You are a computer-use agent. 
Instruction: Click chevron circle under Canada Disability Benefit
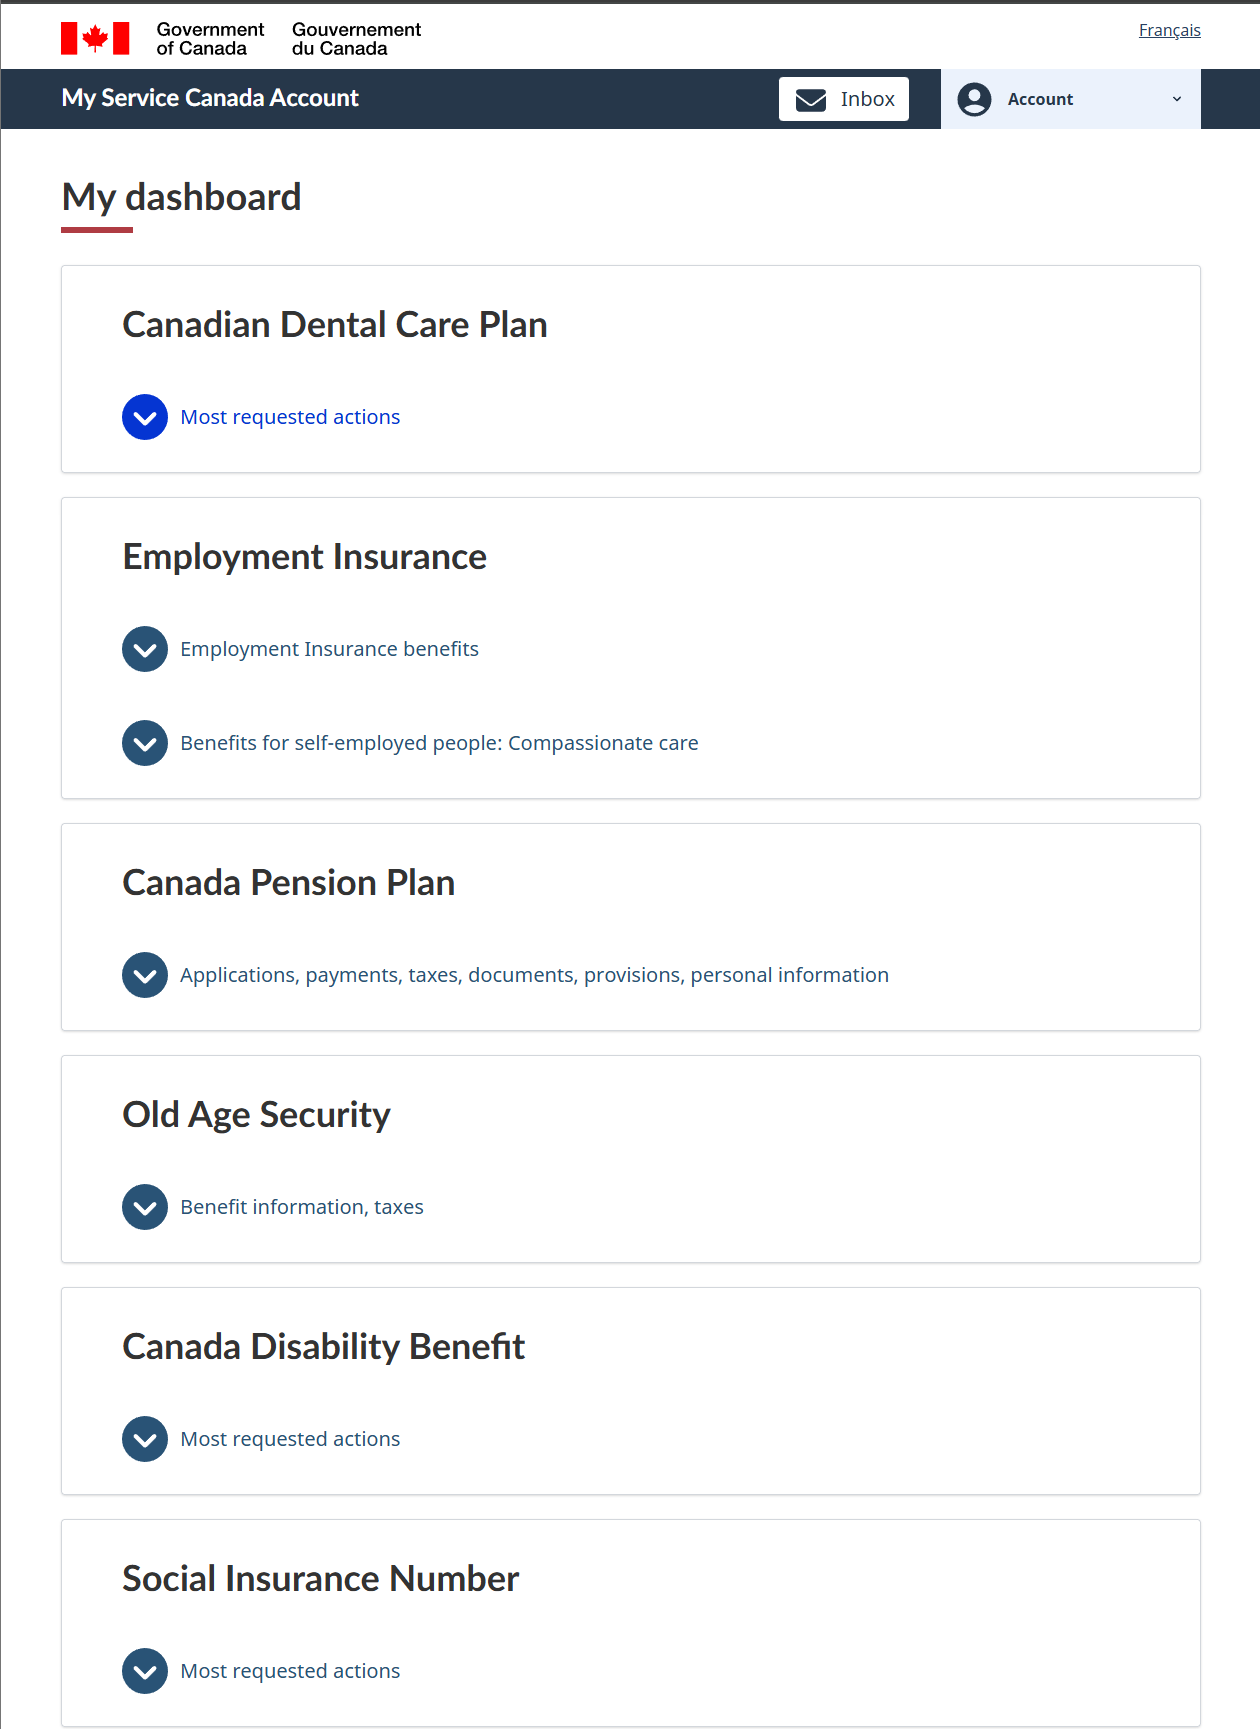tap(145, 1439)
